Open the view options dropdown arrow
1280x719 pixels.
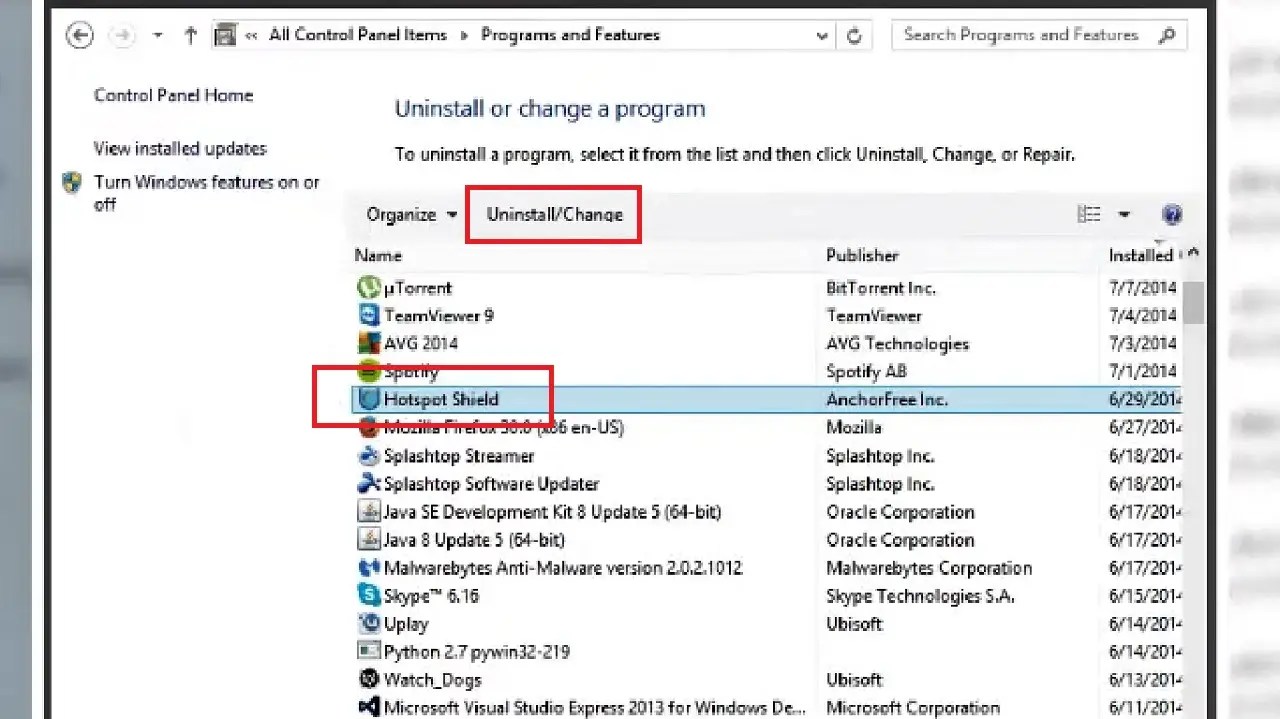click(x=1123, y=214)
